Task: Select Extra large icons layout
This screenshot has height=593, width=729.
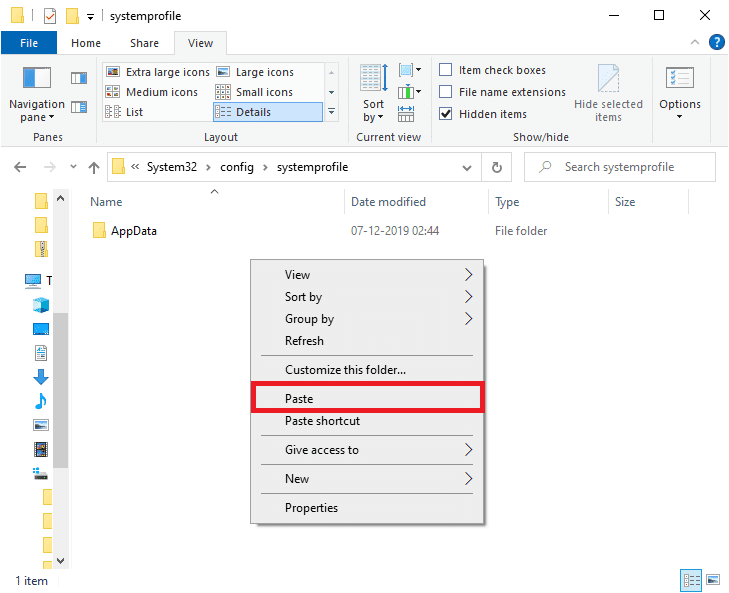Action: [162, 72]
